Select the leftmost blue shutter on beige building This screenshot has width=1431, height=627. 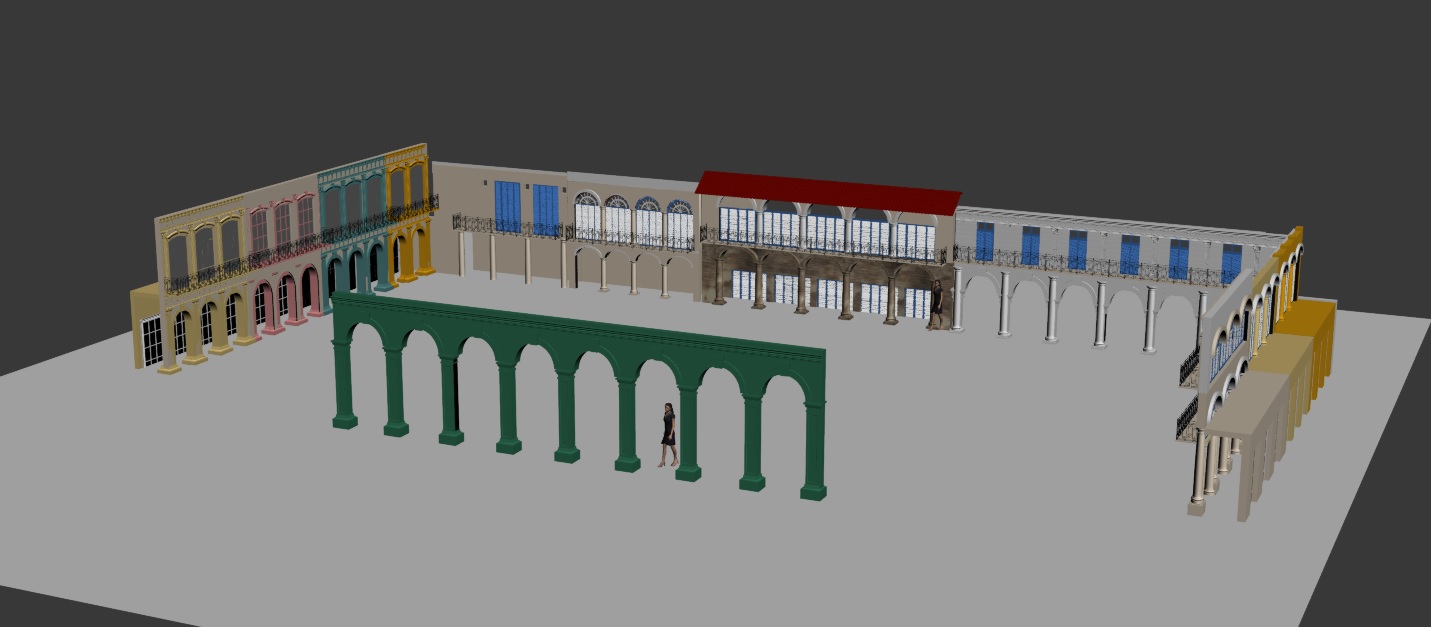(507, 207)
